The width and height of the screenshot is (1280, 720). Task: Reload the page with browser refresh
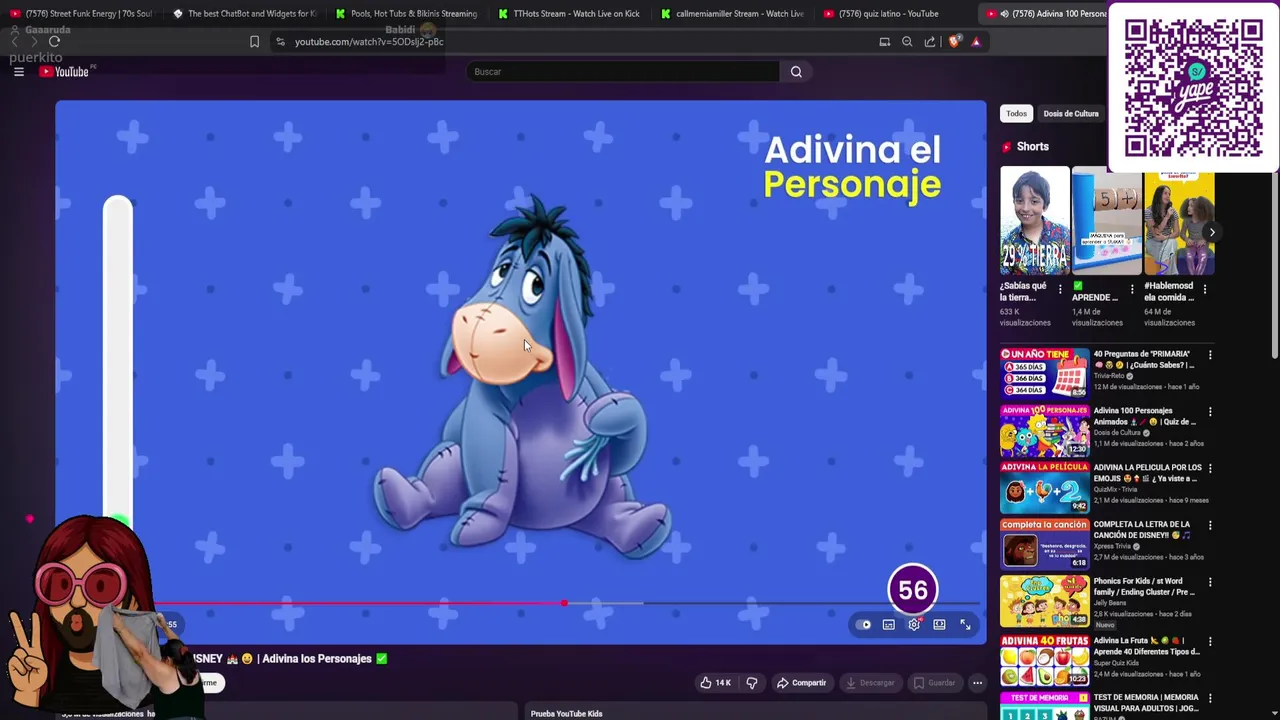54,41
